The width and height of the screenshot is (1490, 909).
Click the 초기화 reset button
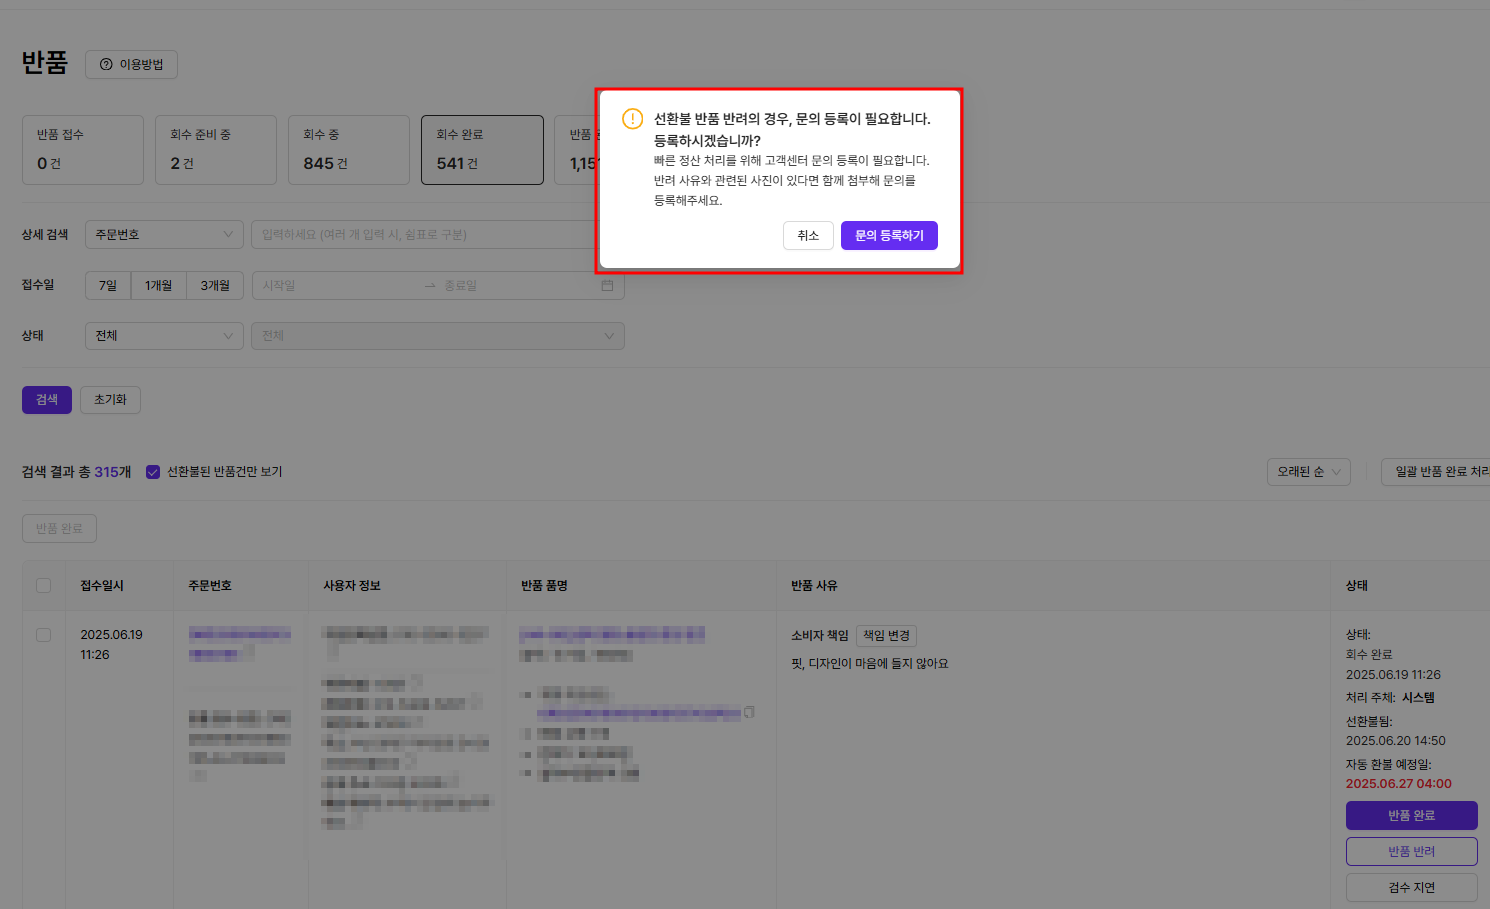110,399
